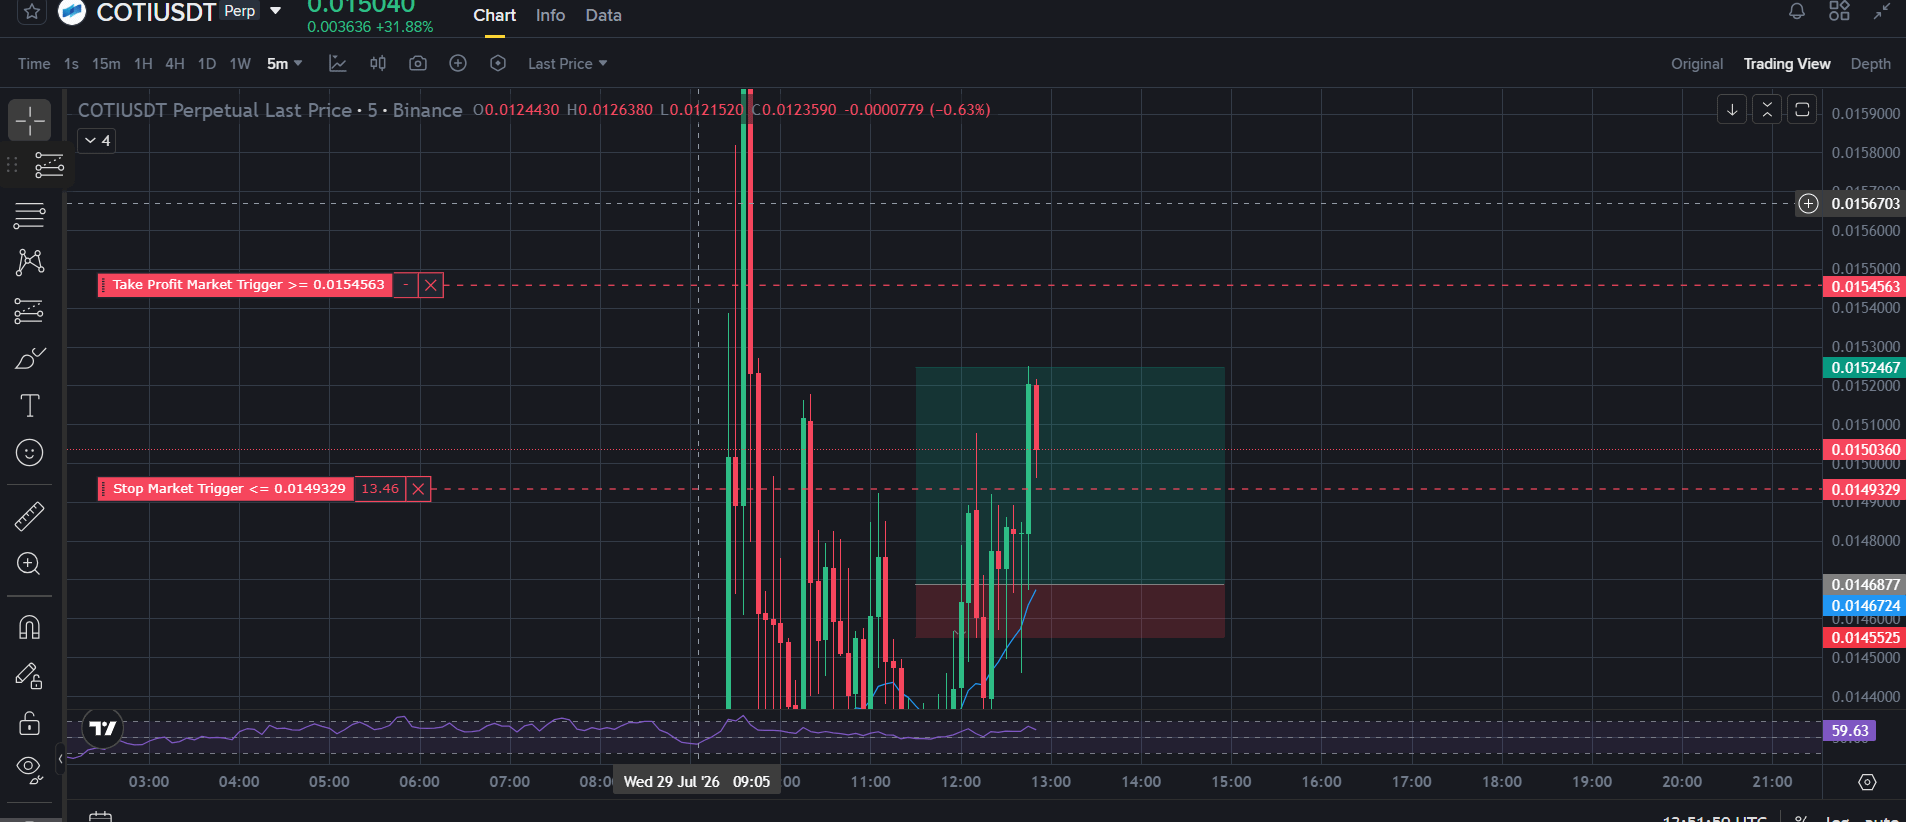The width and height of the screenshot is (1906, 822).
Task: Select the brush drawing tool
Action: (x=30, y=358)
